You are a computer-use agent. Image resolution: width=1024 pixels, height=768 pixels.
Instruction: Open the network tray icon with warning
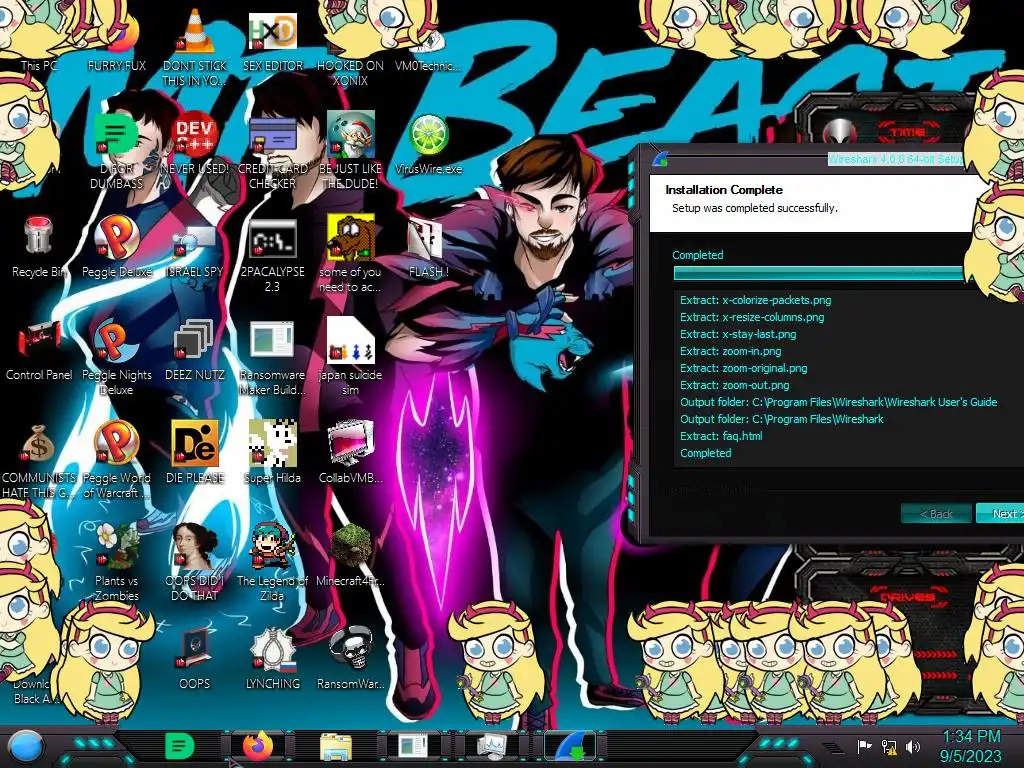(888, 746)
